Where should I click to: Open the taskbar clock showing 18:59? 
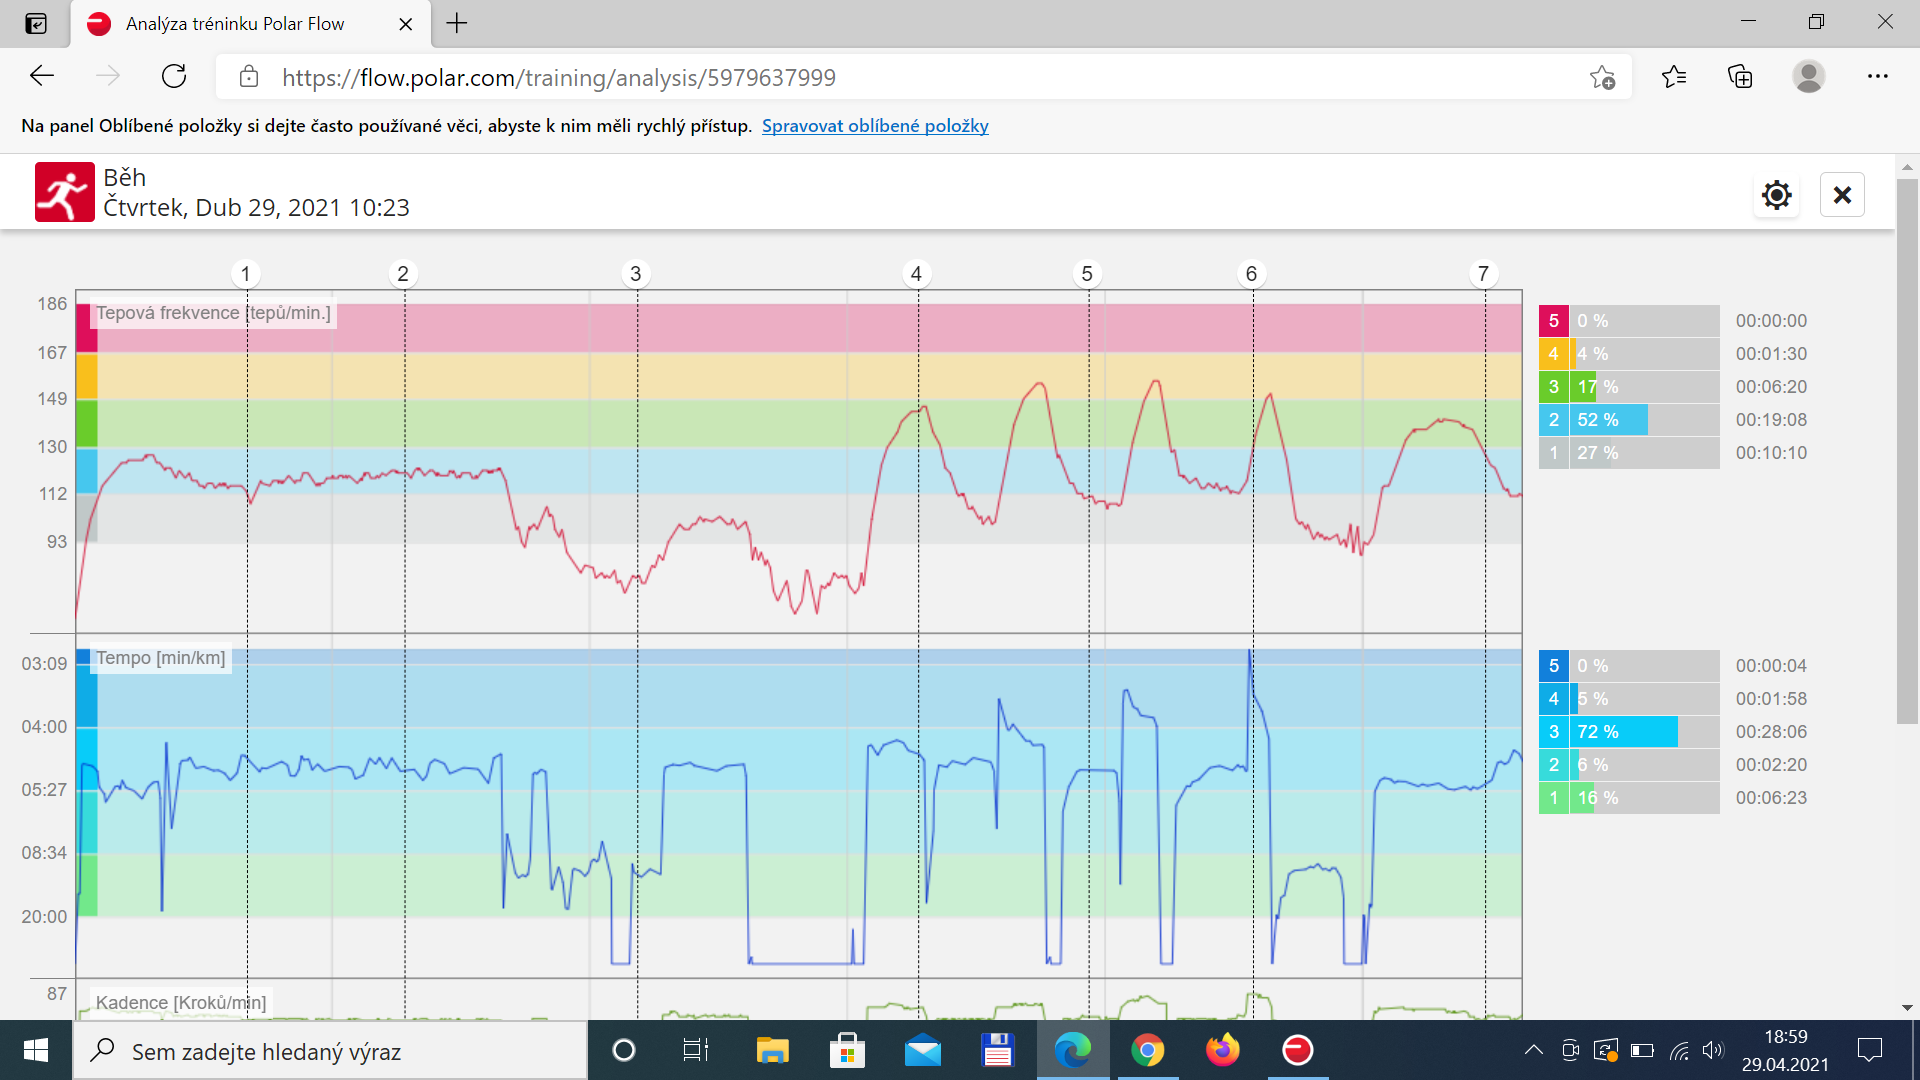[x=1785, y=1050]
